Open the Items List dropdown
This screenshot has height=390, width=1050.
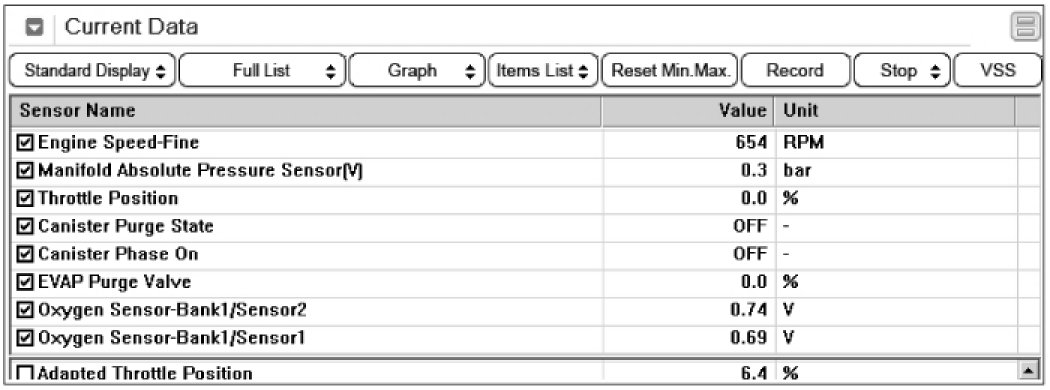pos(543,70)
